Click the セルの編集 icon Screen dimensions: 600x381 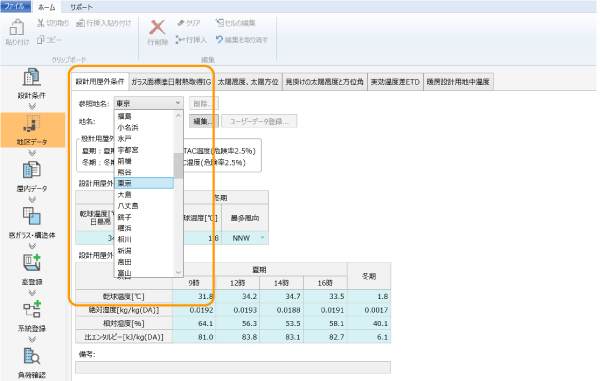(219, 23)
